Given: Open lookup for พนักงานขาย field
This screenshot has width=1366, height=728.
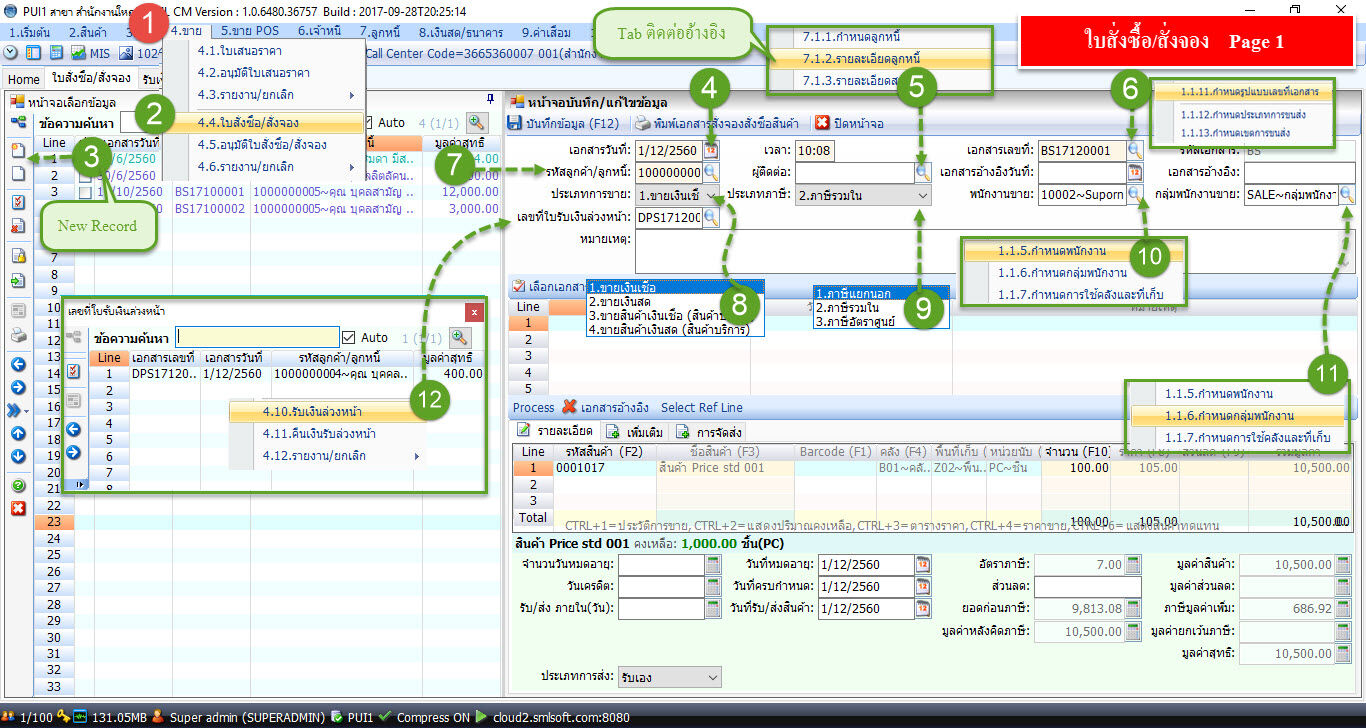Looking at the screenshot, I should click(x=1135, y=194).
